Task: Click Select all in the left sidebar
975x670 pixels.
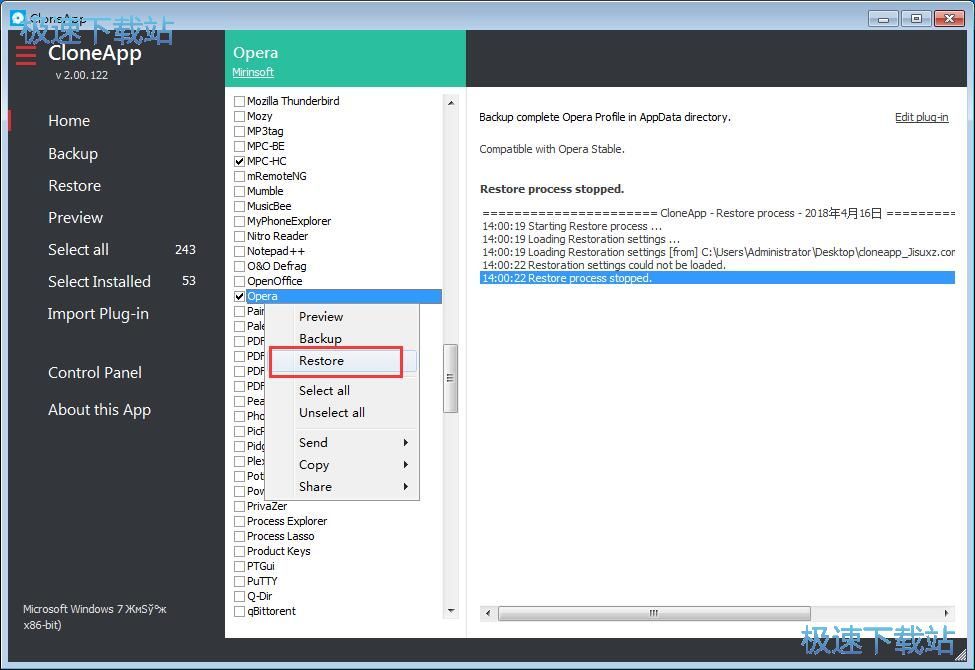Action: click(x=78, y=249)
